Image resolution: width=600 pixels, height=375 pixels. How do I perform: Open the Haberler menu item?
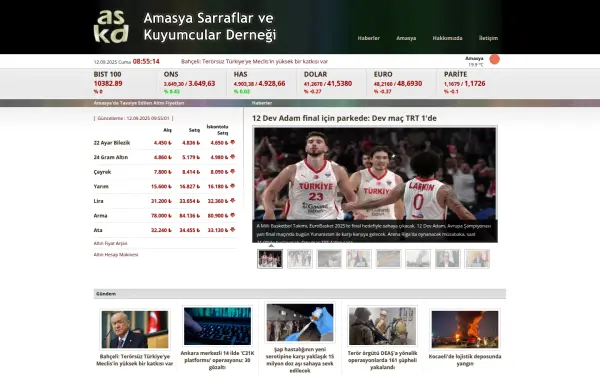[368, 38]
